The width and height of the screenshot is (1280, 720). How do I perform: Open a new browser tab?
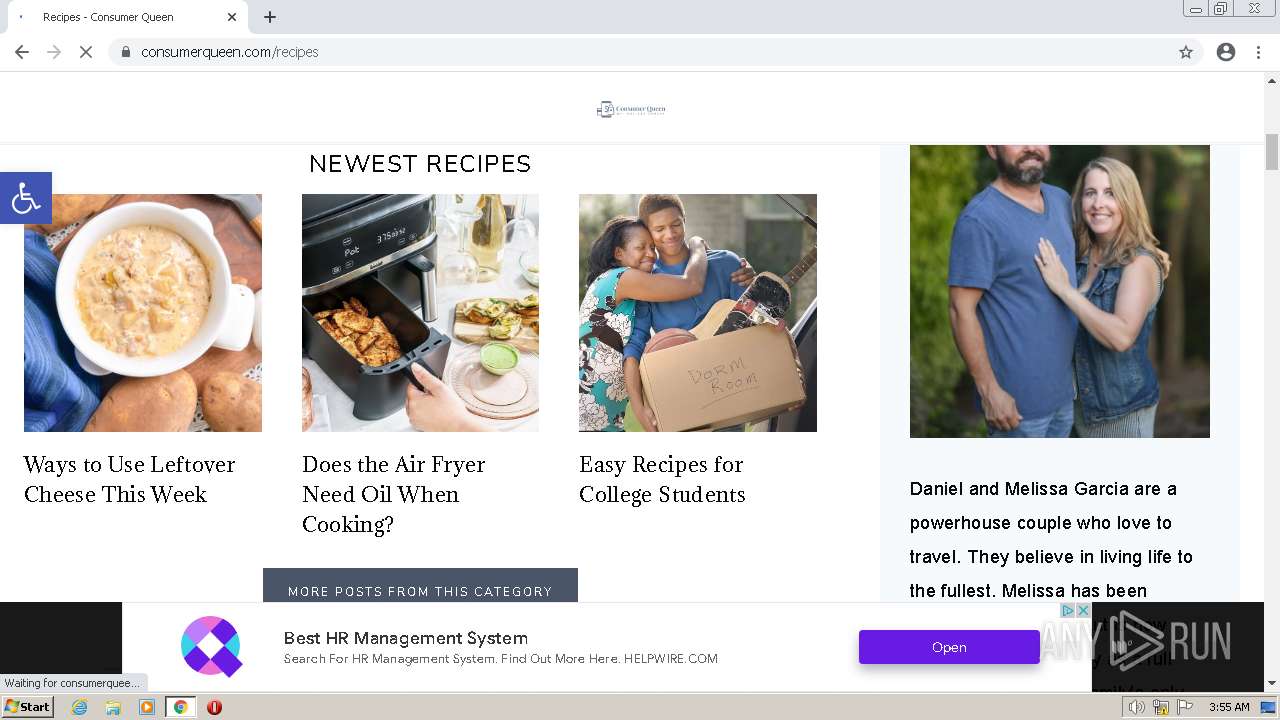[x=270, y=17]
